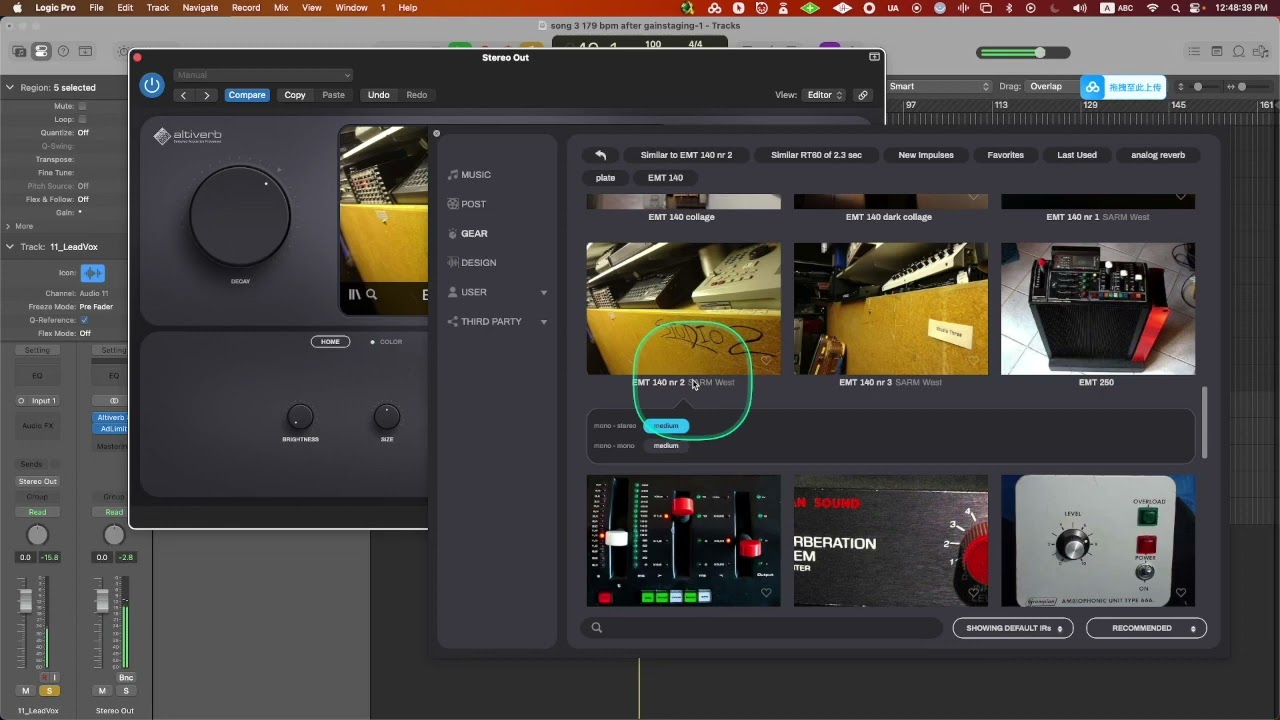Toggle Solo on the 11_LeadVox channel
This screenshot has height=720, width=1280.
point(49,691)
